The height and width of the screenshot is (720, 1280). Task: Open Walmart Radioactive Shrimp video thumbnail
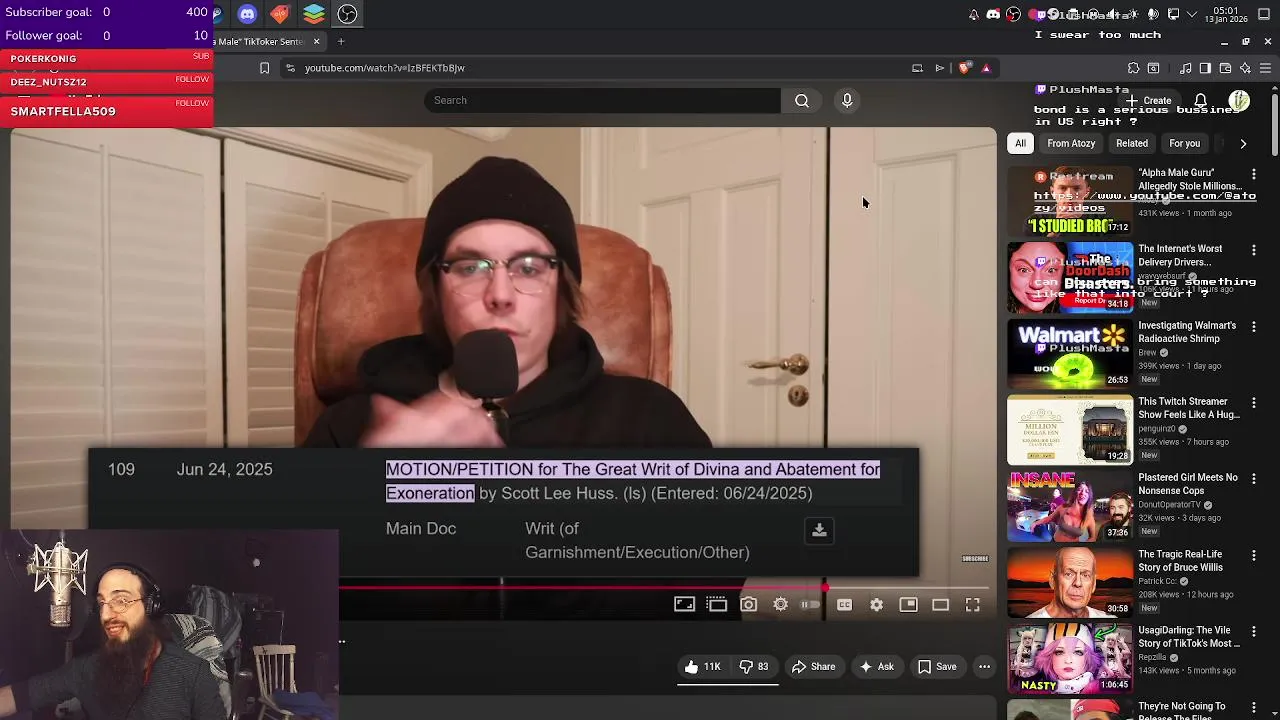tap(1070, 353)
